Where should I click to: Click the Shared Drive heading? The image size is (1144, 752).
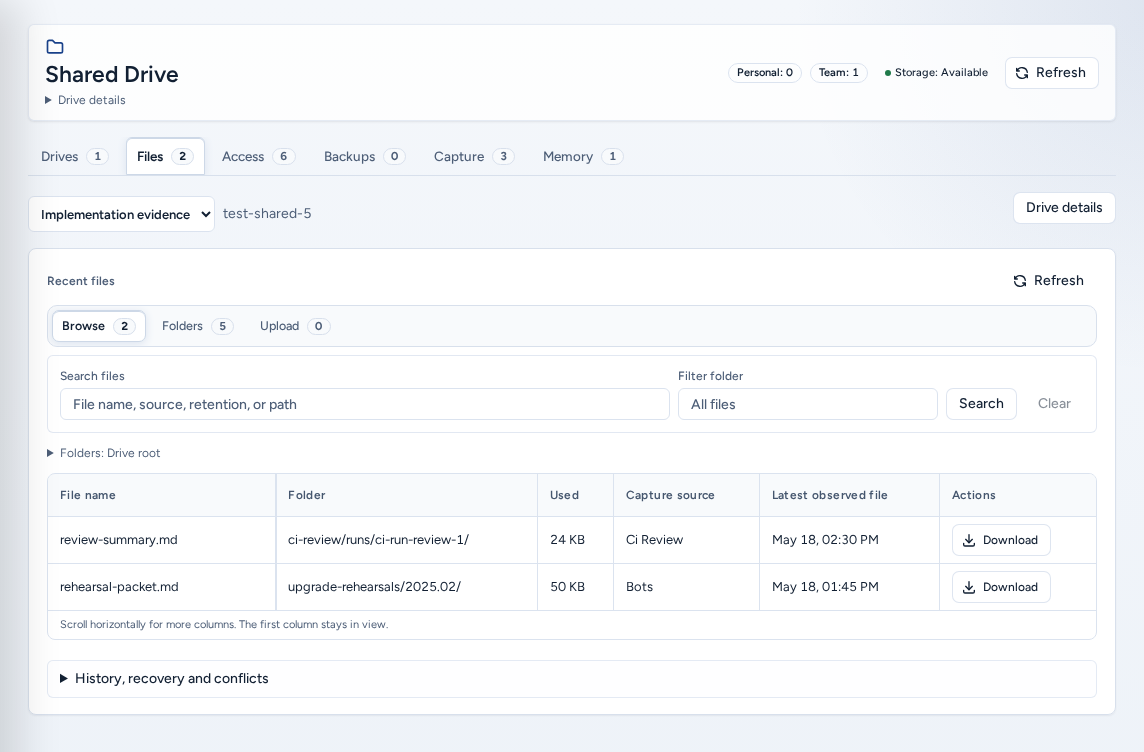click(x=112, y=74)
